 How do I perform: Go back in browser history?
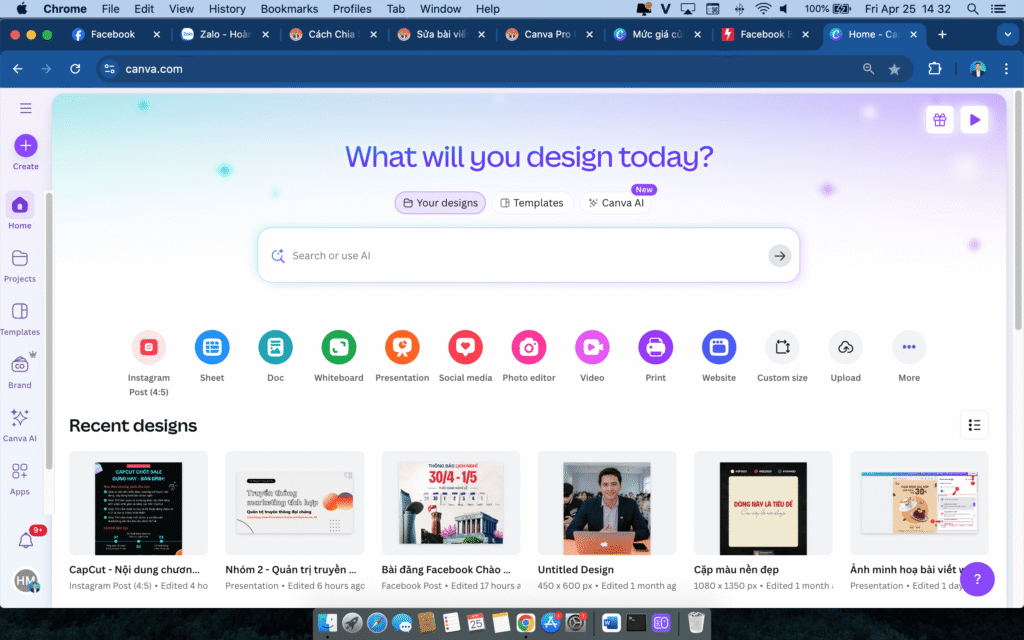click(x=18, y=69)
